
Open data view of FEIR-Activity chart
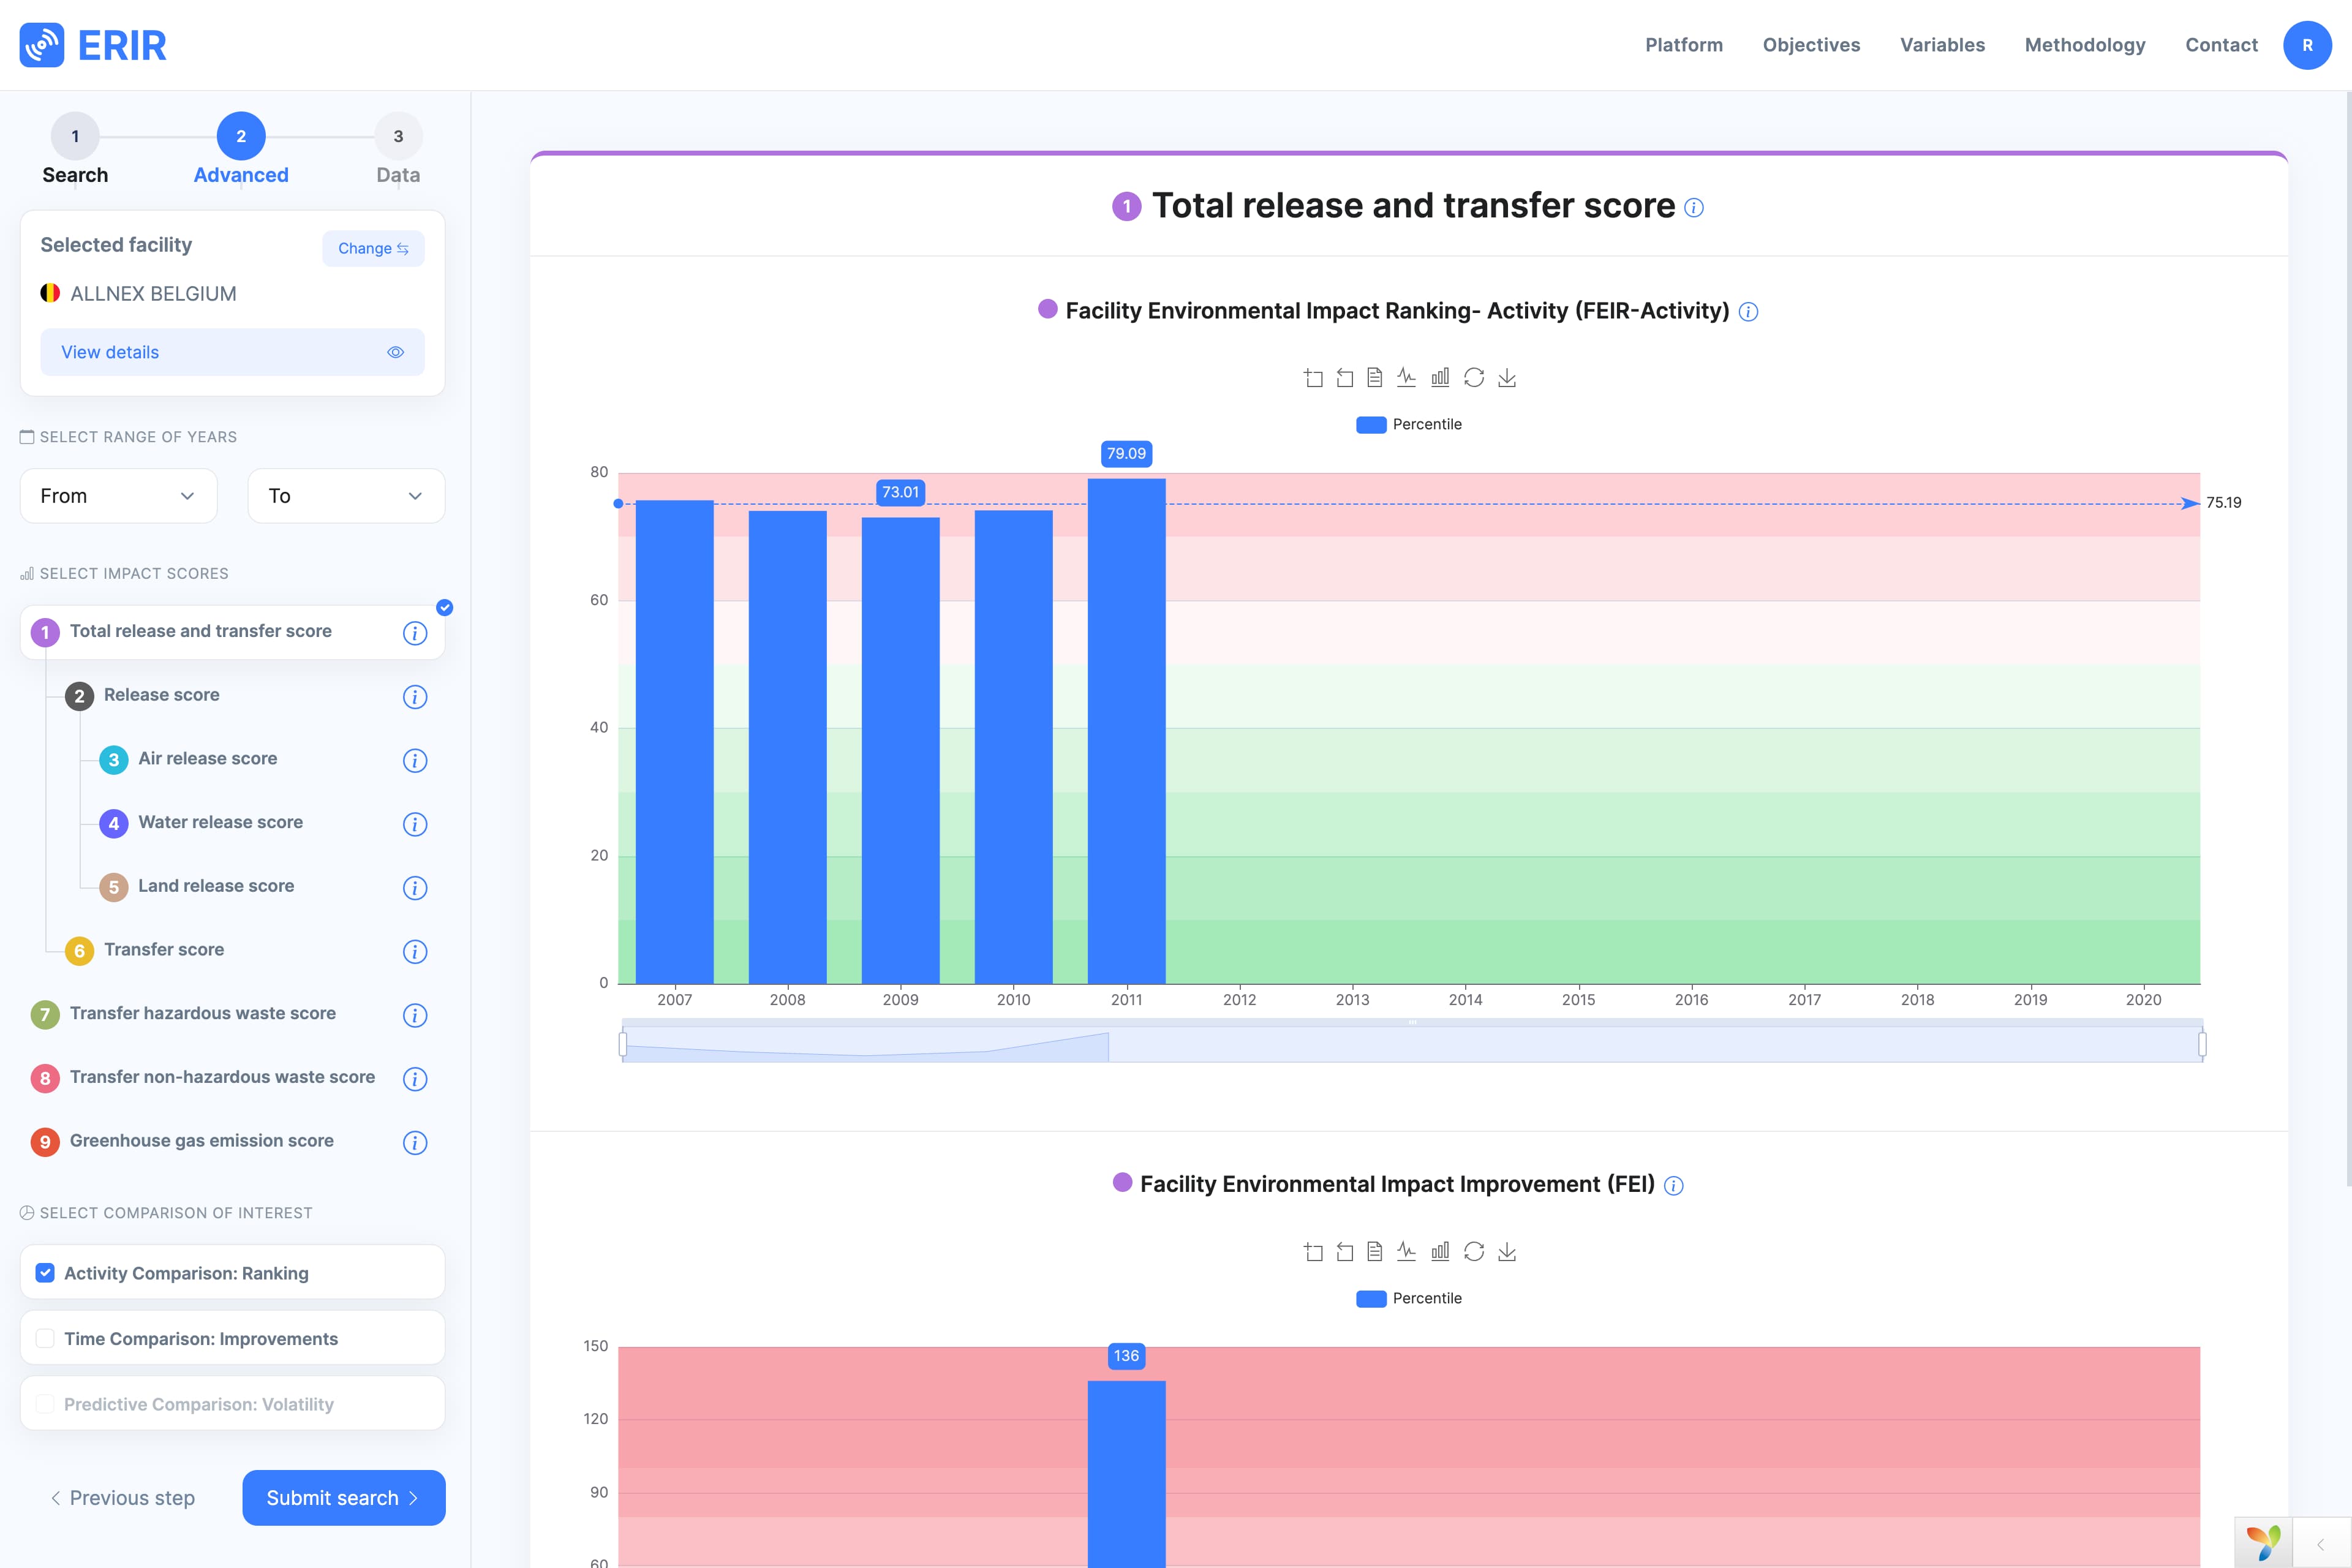pyautogui.click(x=1375, y=377)
